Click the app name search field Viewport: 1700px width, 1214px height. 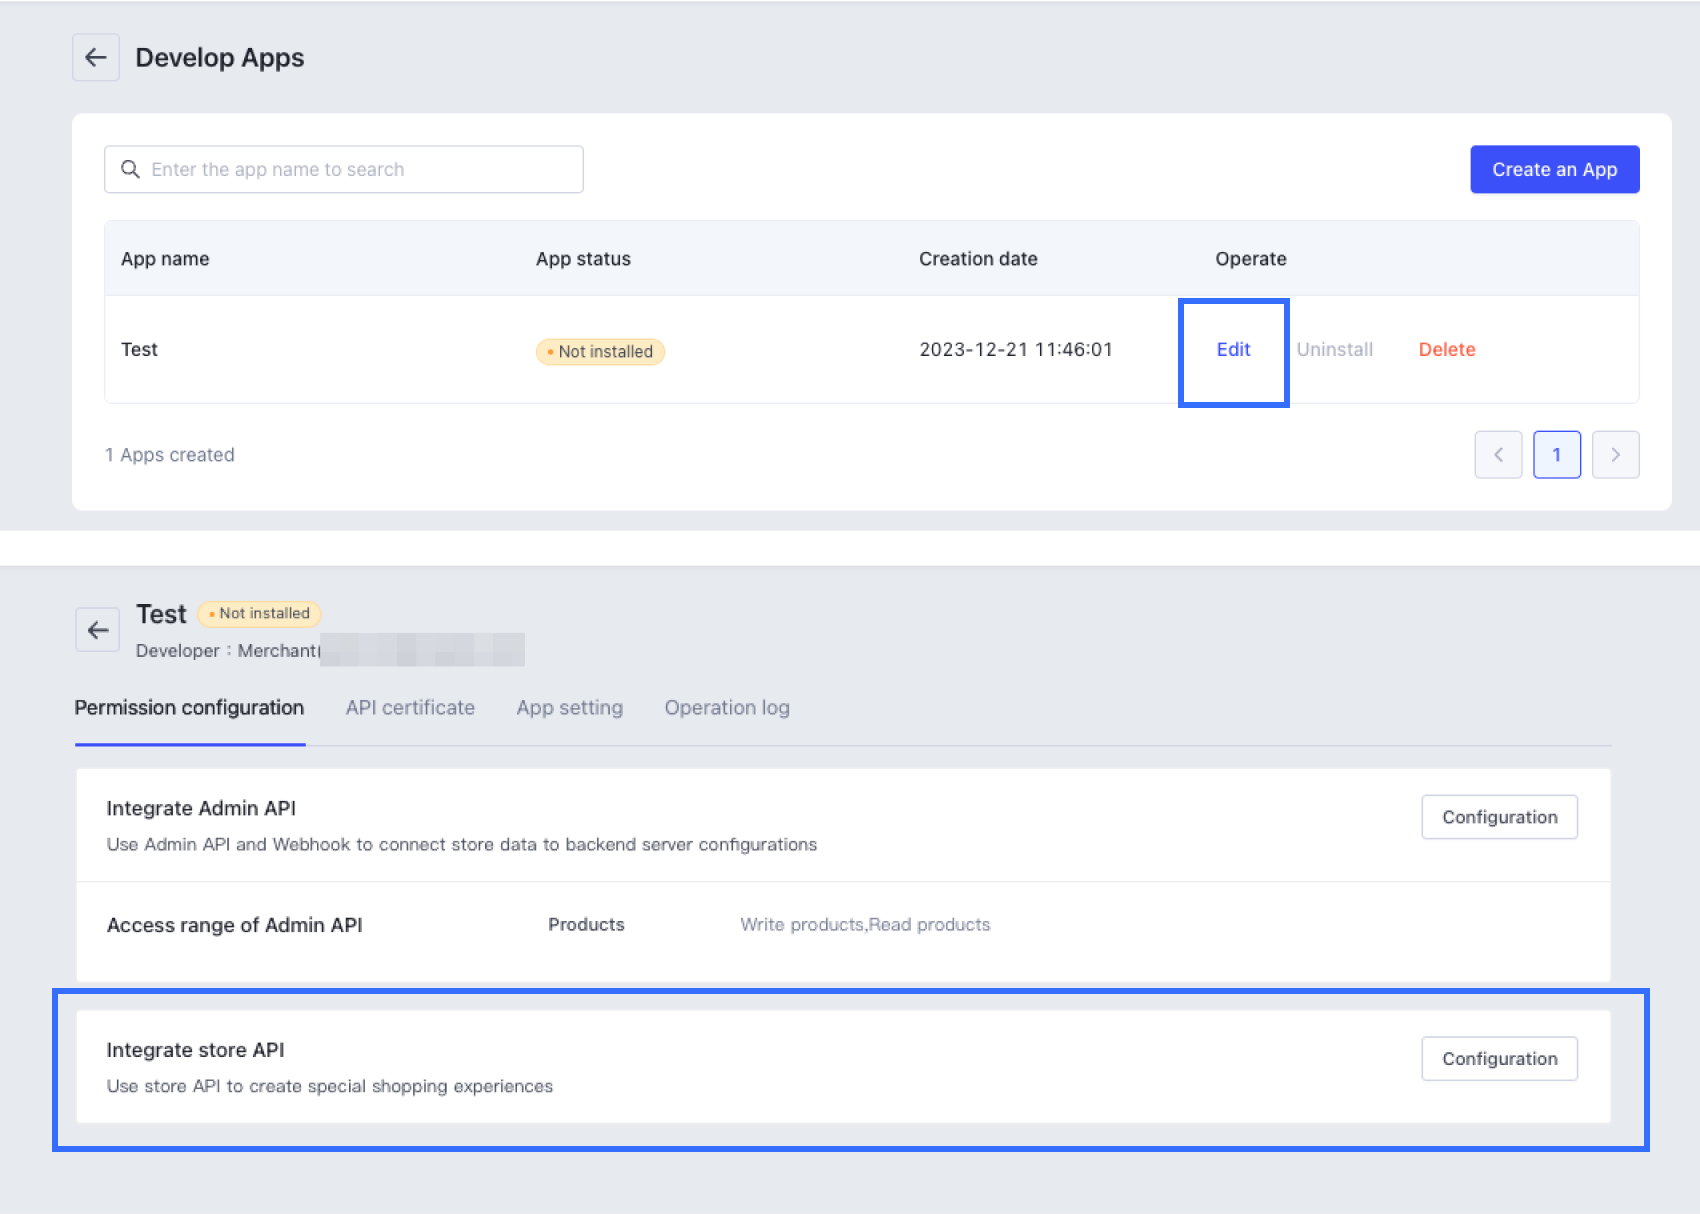coord(343,169)
